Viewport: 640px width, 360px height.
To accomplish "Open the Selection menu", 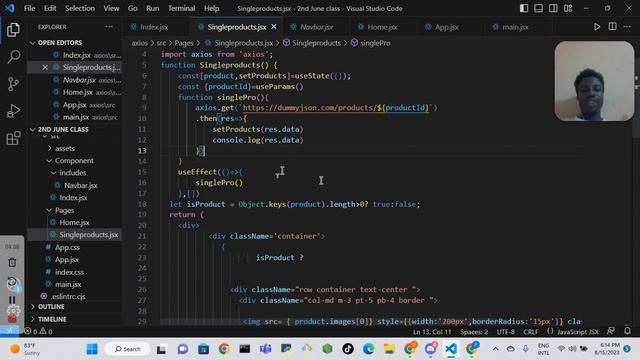I will (x=80, y=8).
